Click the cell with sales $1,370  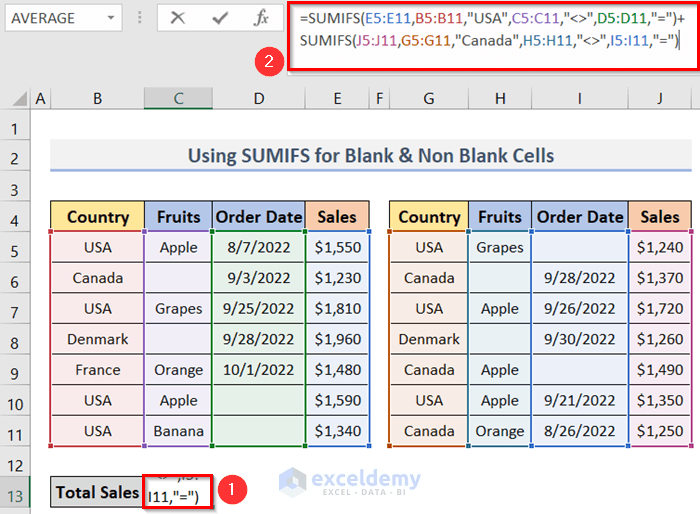click(x=660, y=278)
